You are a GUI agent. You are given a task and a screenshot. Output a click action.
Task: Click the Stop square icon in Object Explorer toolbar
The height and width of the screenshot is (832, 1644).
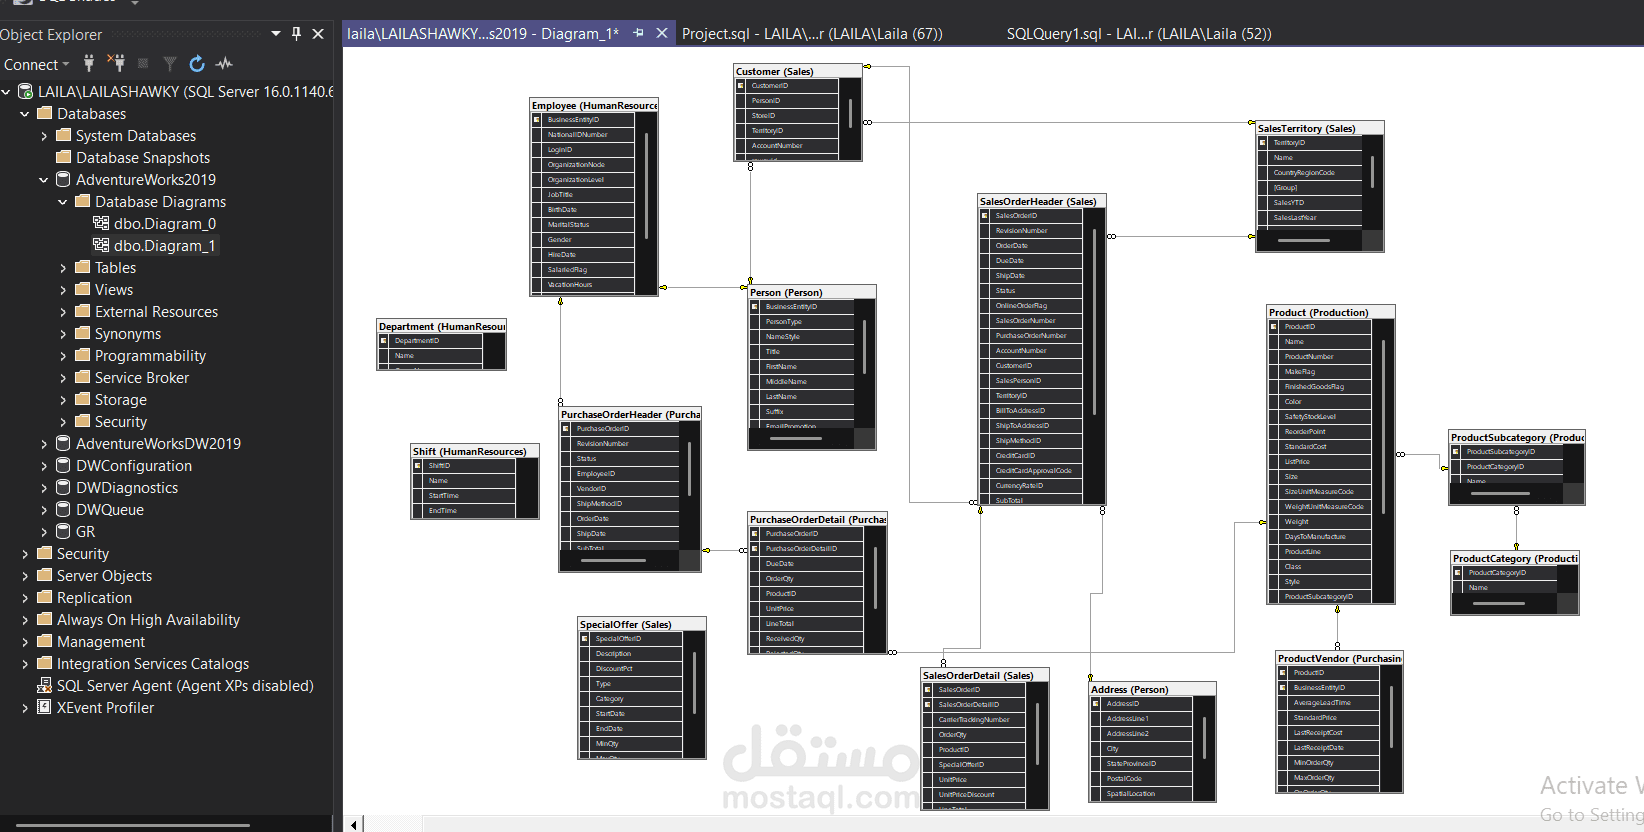(143, 64)
